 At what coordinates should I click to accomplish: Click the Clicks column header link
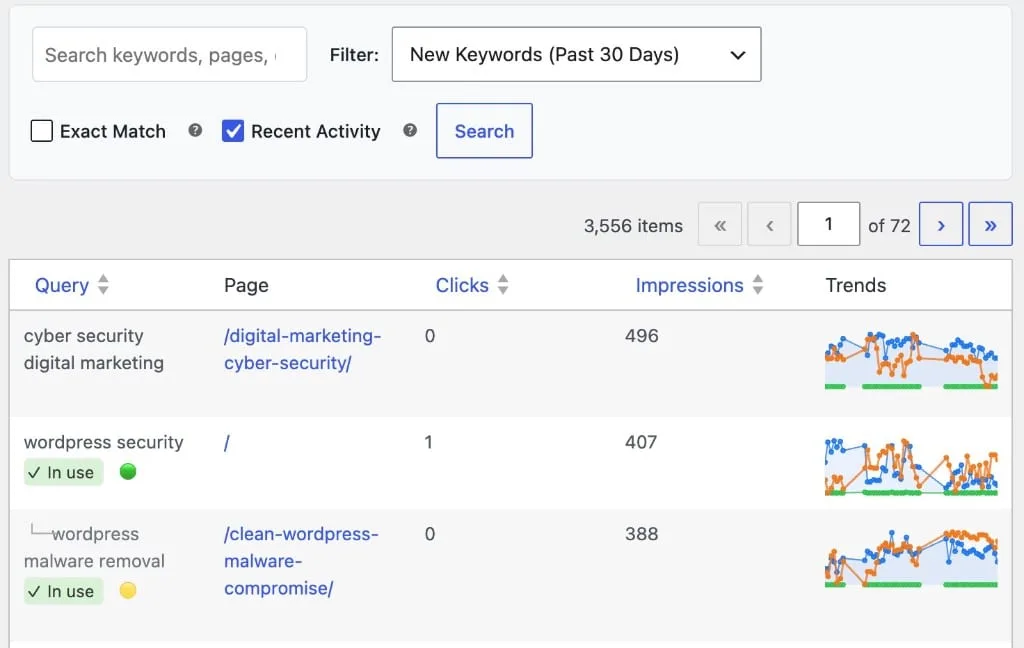[x=462, y=285]
